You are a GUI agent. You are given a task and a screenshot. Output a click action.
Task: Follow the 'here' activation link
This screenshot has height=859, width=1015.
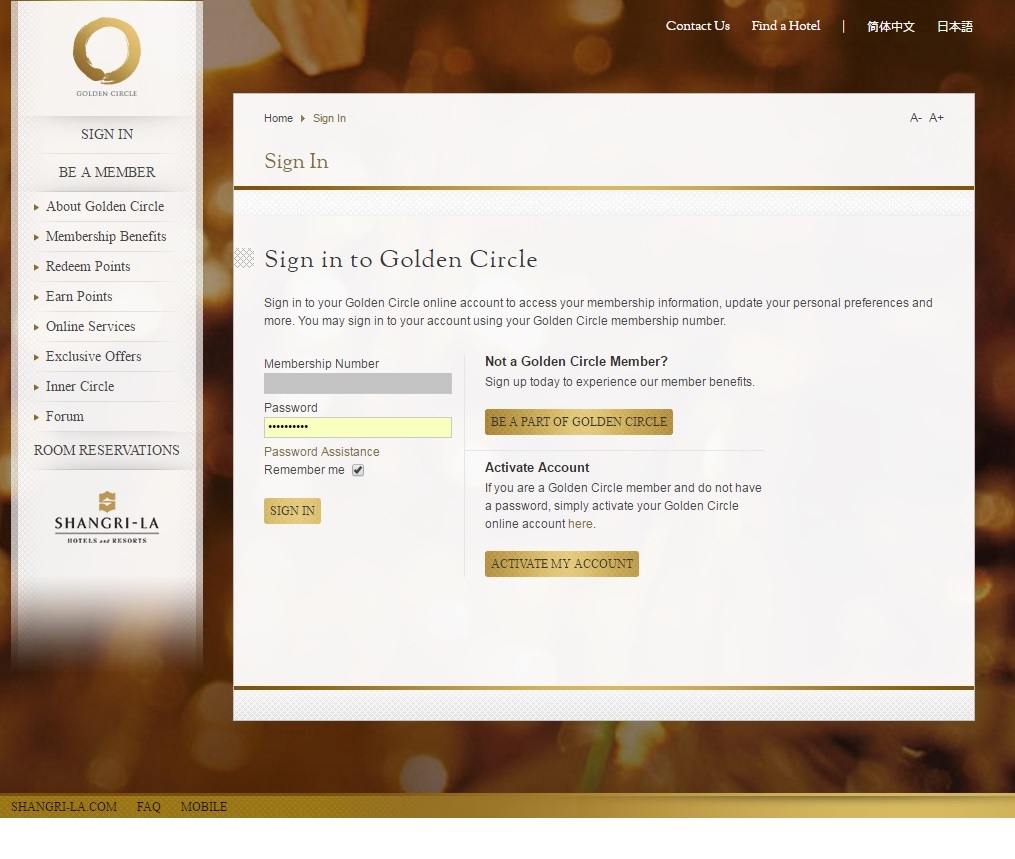(580, 524)
